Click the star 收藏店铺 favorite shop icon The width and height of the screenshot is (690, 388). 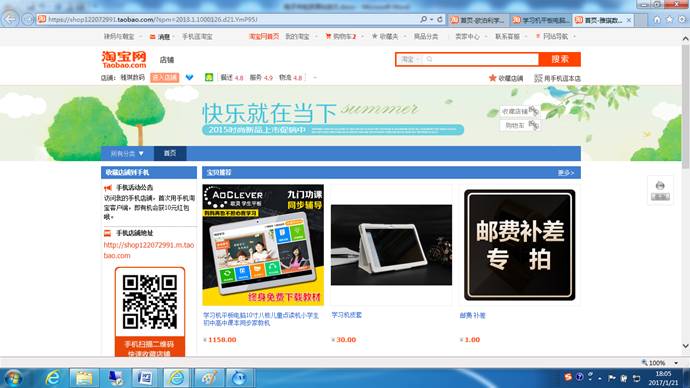click(492, 78)
